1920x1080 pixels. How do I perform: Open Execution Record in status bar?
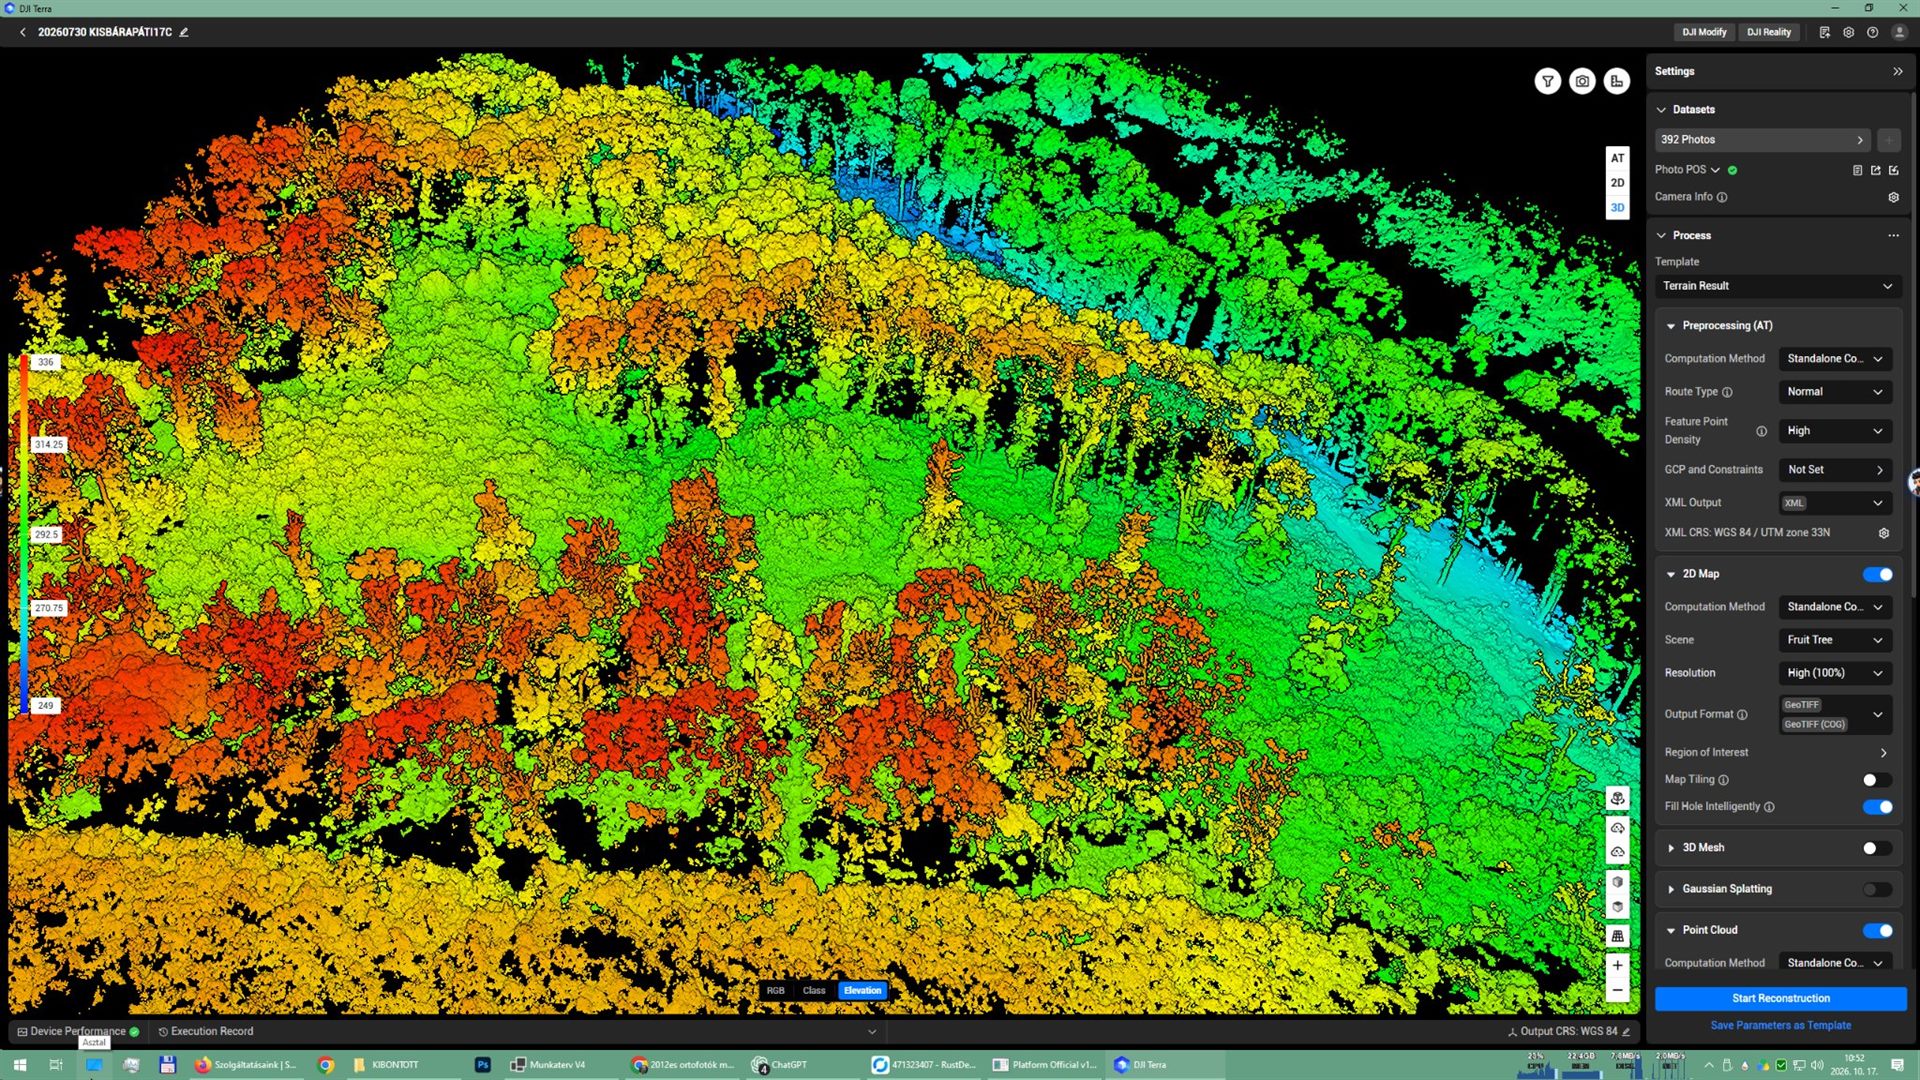click(x=206, y=1031)
